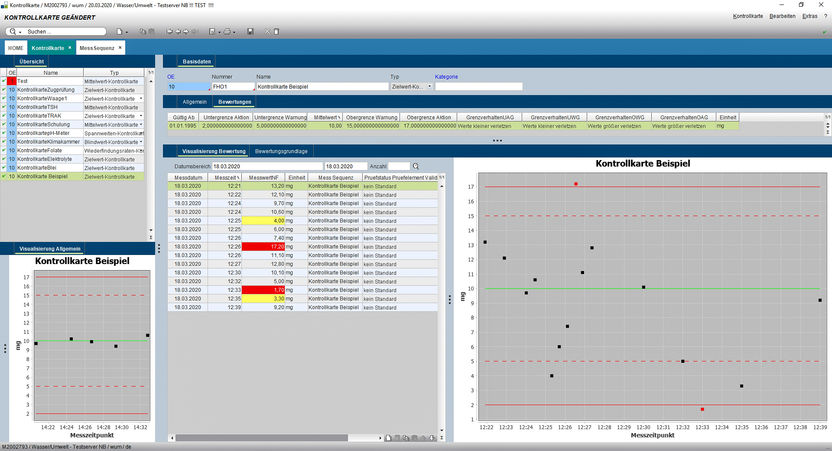Viewport: 832px width, 451px height.
Task: Click the first navigation arrow icon
Action: (169, 32)
